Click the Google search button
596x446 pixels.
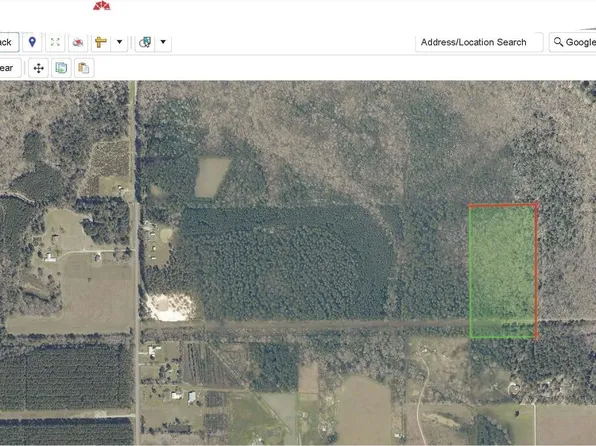pos(573,42)
